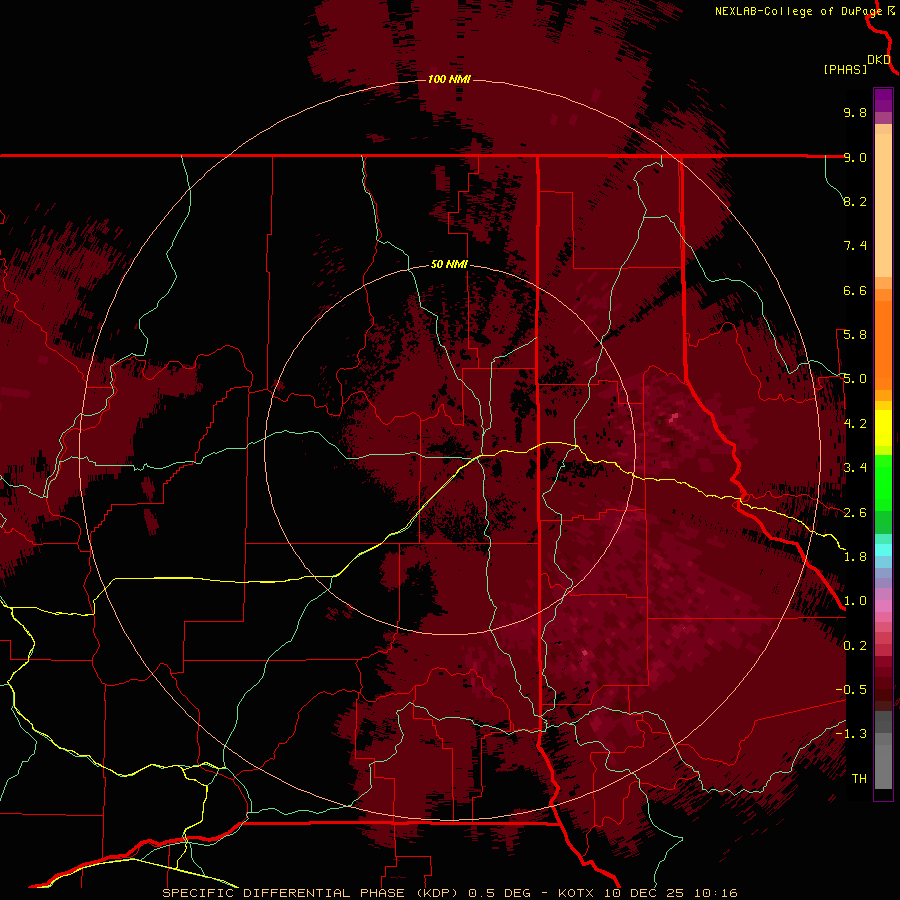Image resolution: width=900 pixels, height=900 pixels.
Task: Click the 3.4 scale value label
Action: 855,468
